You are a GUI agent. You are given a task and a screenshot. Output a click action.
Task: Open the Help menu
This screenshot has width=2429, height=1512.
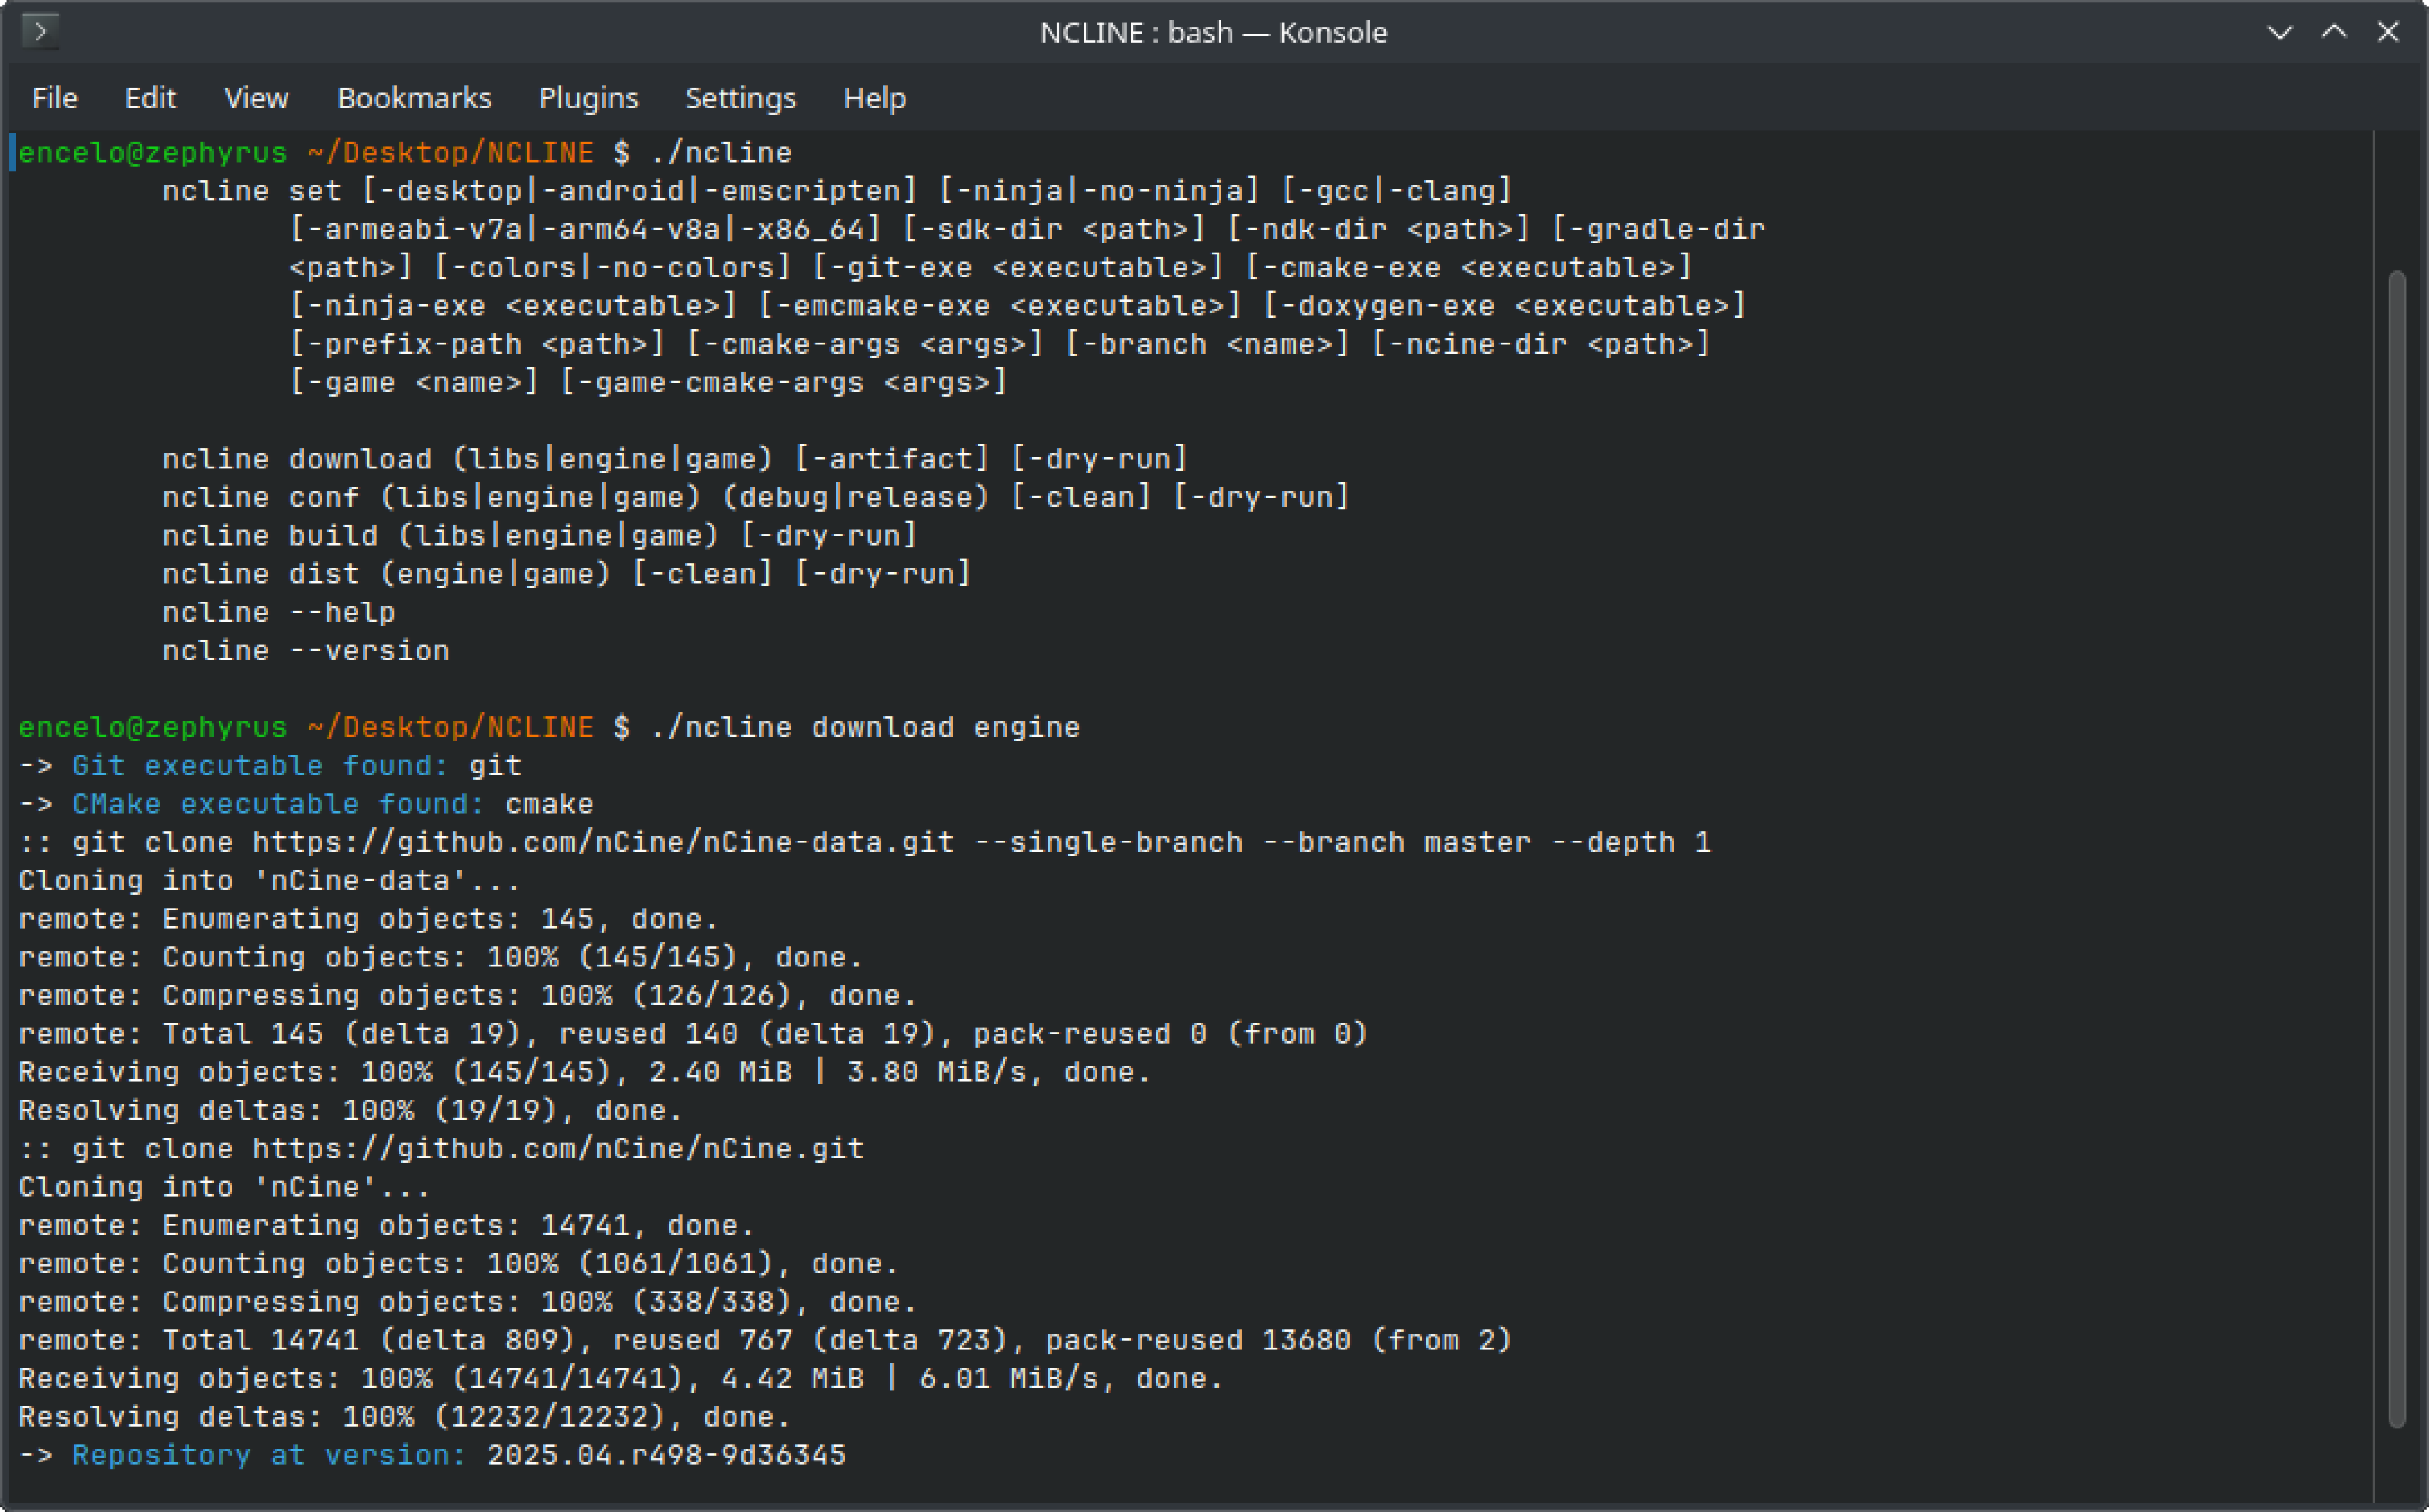[x=874, y=98]
